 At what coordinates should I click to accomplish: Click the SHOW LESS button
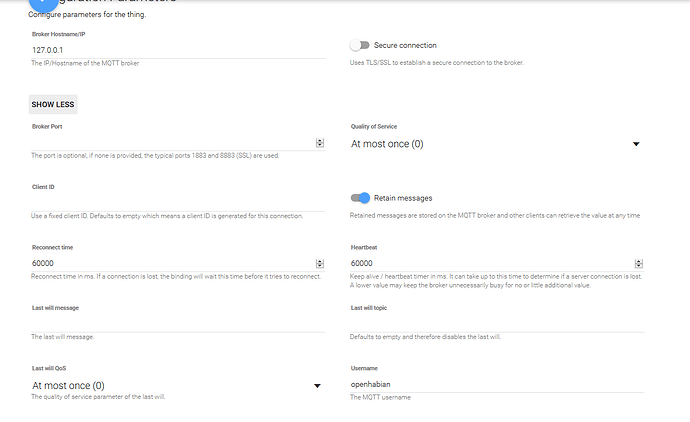click(x=53, y=105)
